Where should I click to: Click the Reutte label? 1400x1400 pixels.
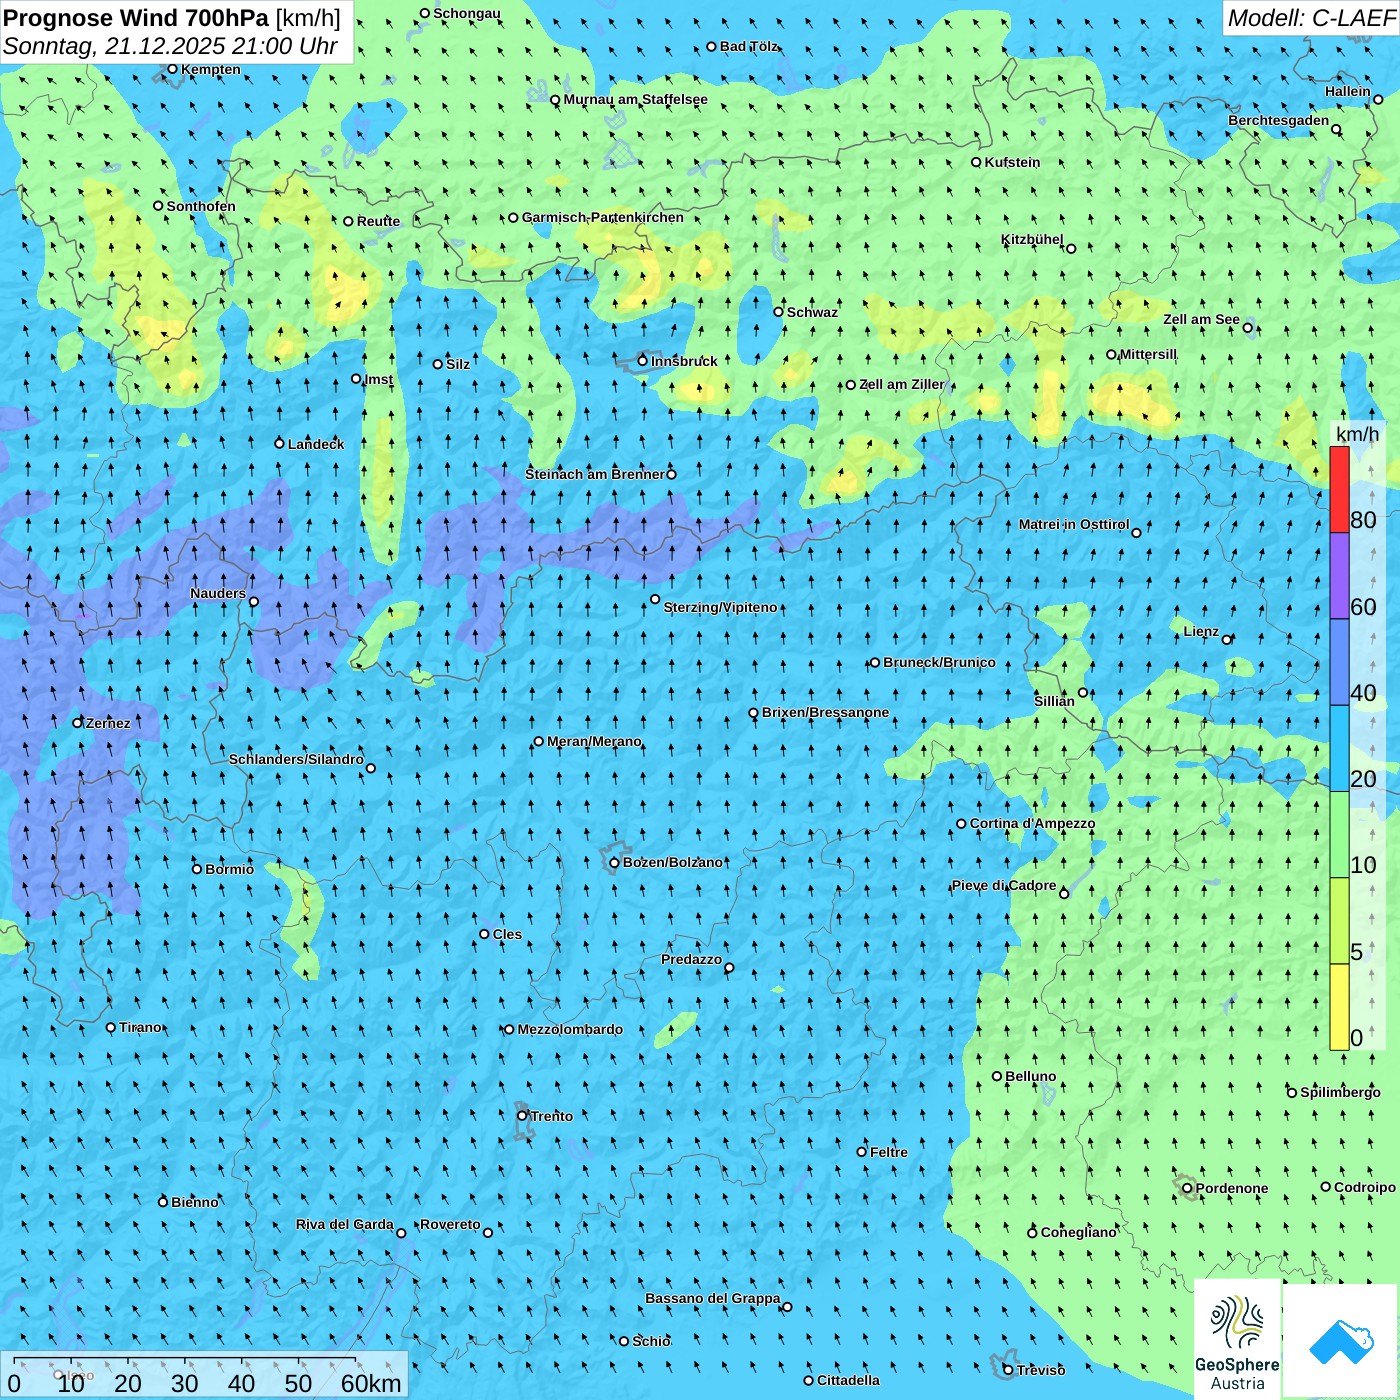point(378,221)
